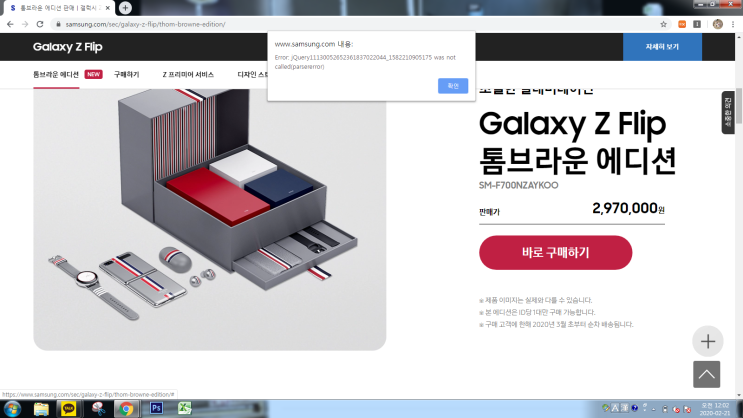This screenshot has height=418, width=743.
Task: Open the Snipping Tool taskbar icon
Action: coord(98,409)
